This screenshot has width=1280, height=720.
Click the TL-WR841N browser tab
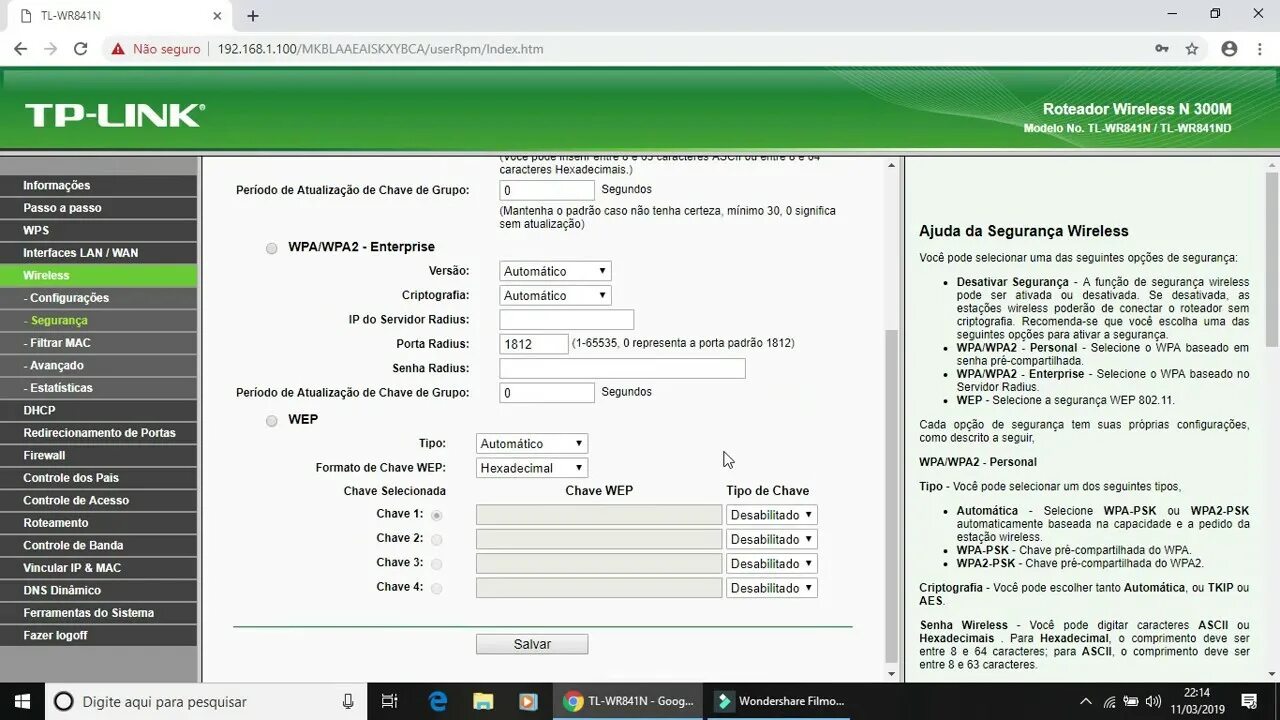pos(120,16)
